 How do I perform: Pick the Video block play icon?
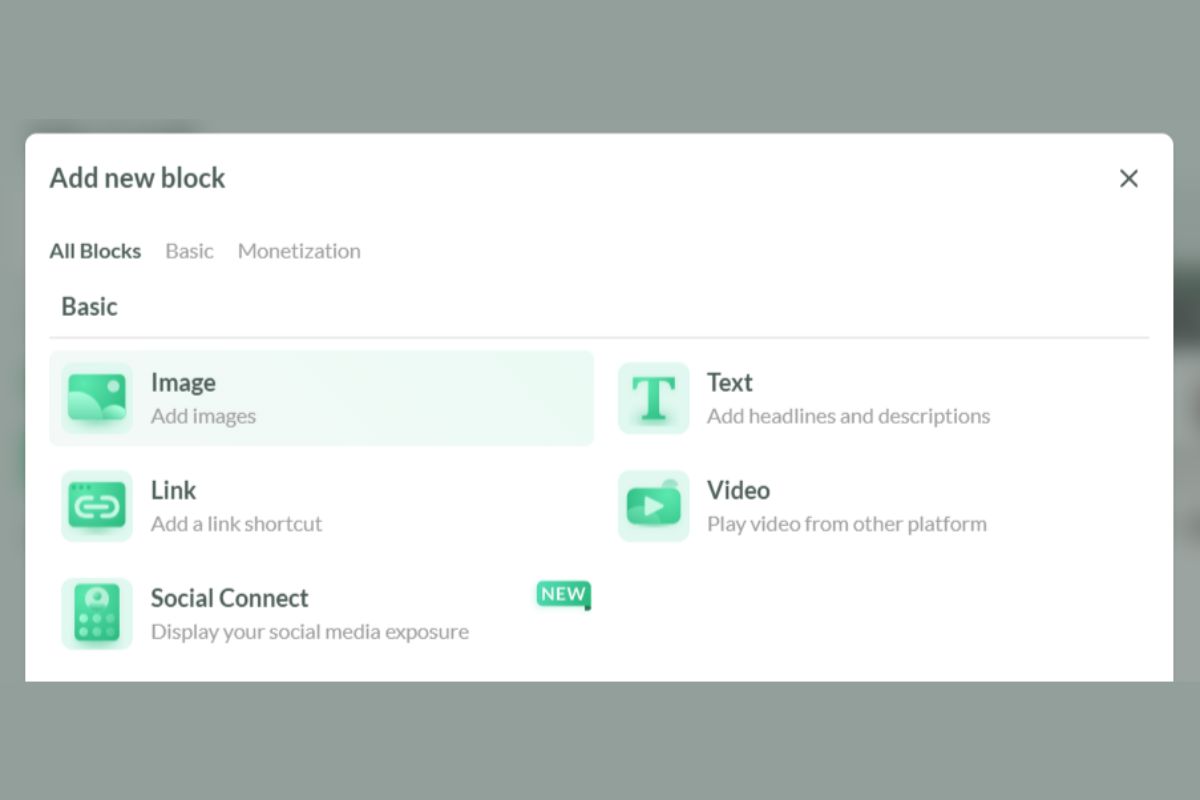653,506
